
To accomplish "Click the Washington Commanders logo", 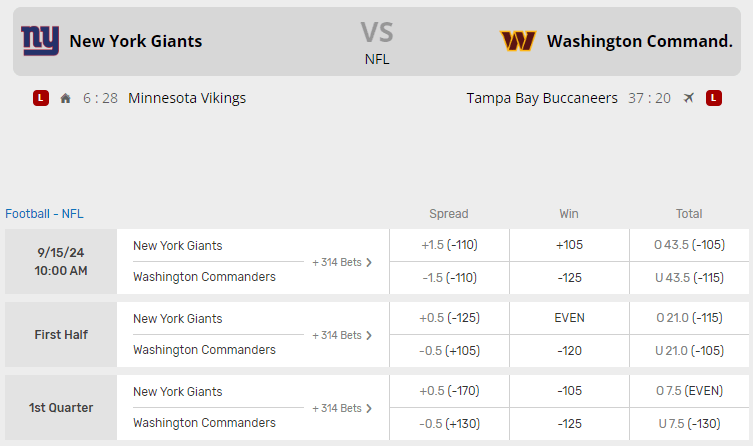I will click(x=517, y=41).
